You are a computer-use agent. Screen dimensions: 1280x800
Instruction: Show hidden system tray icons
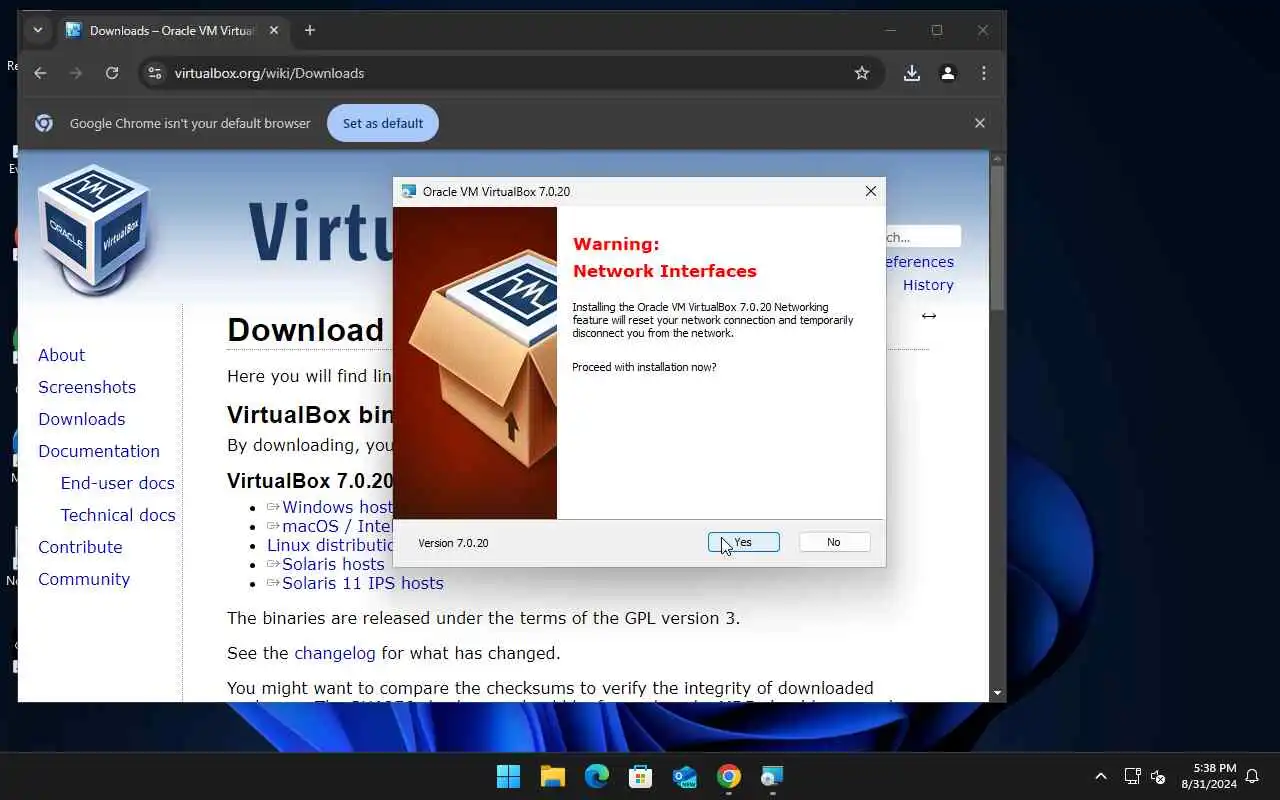click(x=1101, y=776)
